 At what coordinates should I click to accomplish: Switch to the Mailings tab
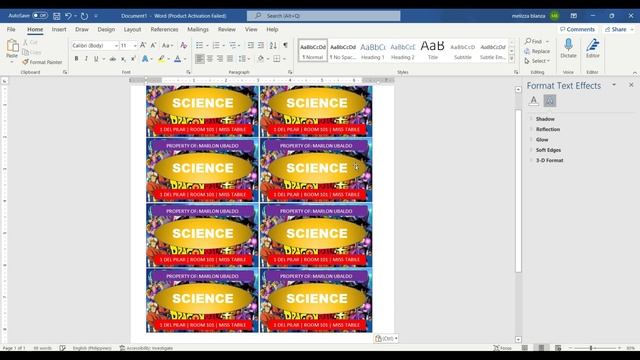pos(198,29)
